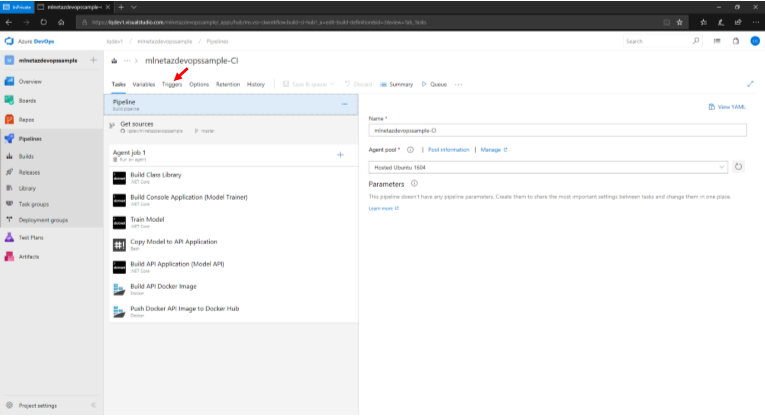Click the Parameters info icon
Viewport: 765px width, 416px height.
[414, 184]
